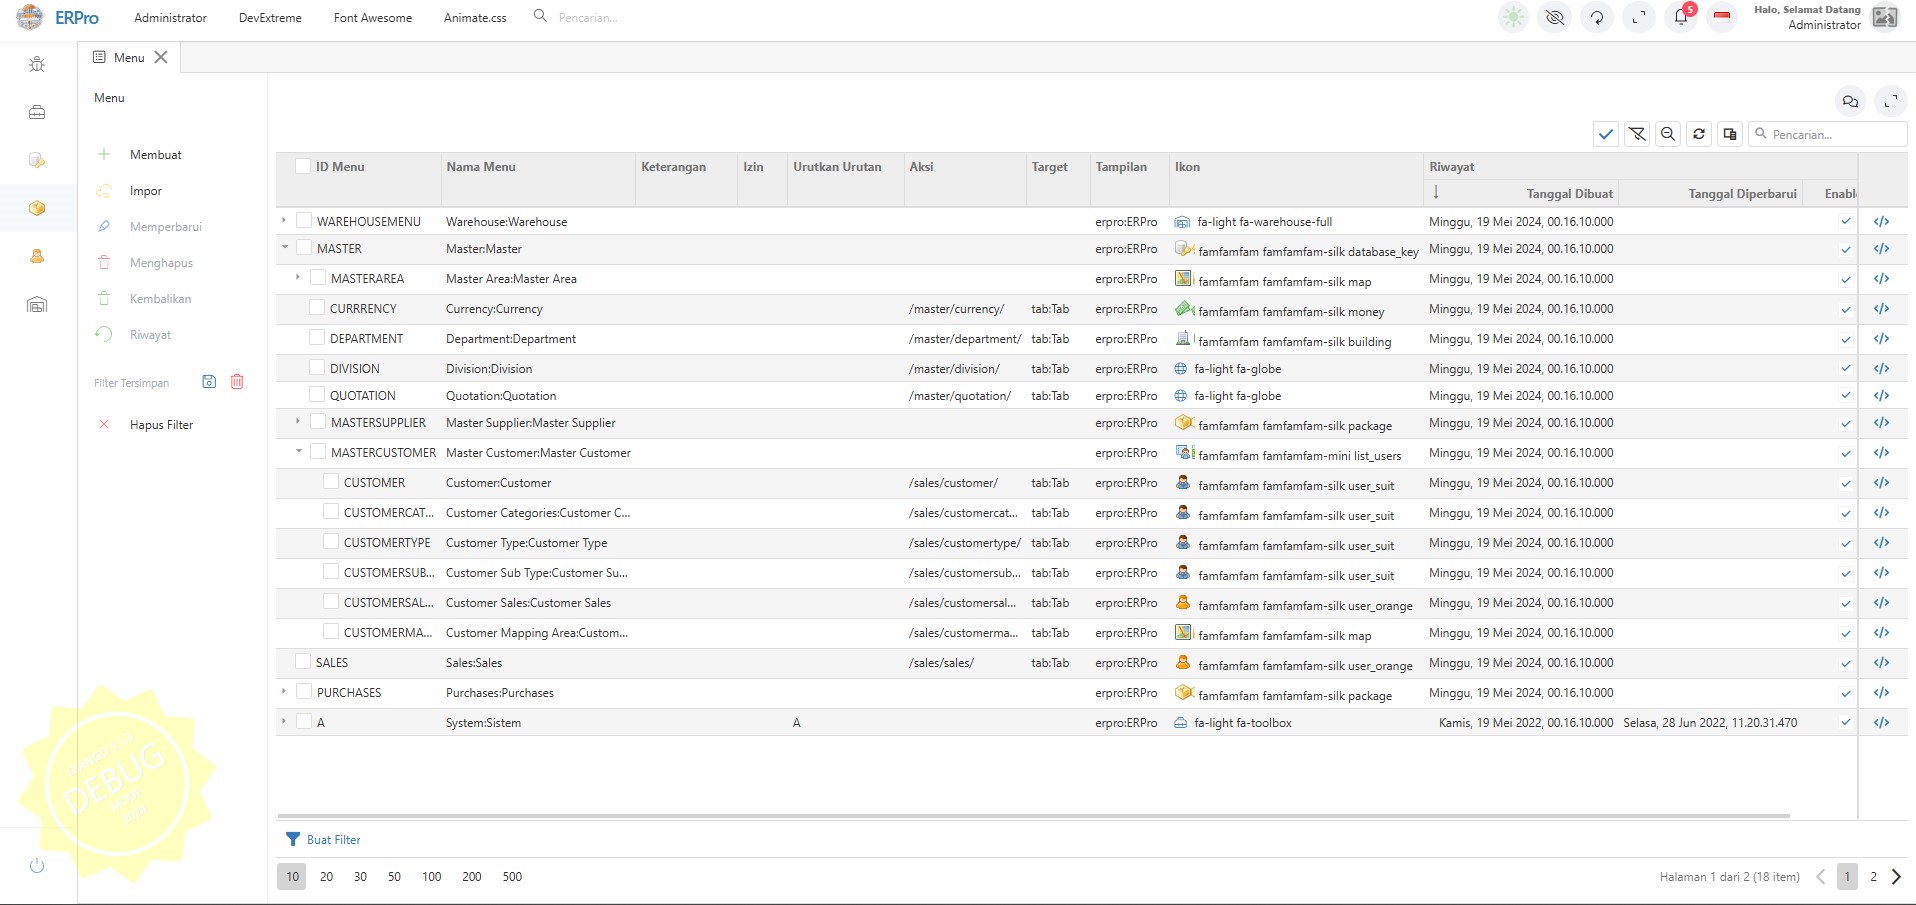Collapse the MASTERCUSTOMER tree node
This screenshot has width=1916, height=905.
298,452
